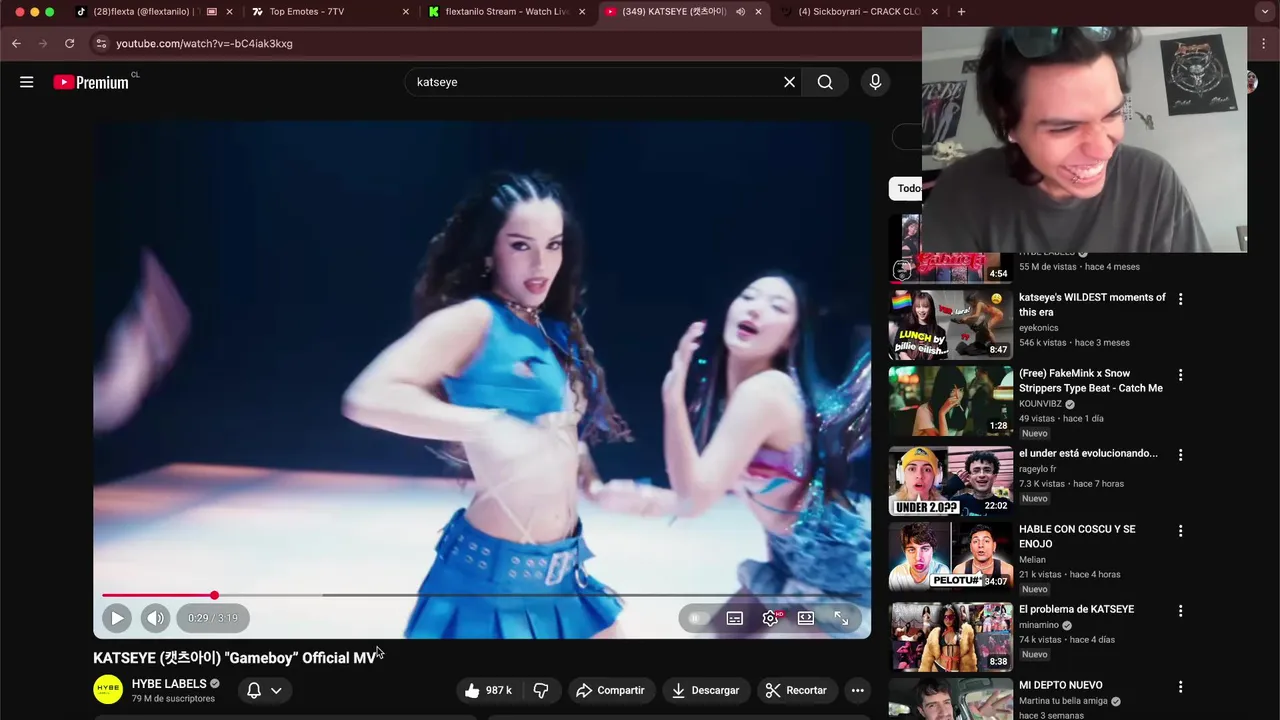Click the youtube.com address bar URL

pos(204,44)
